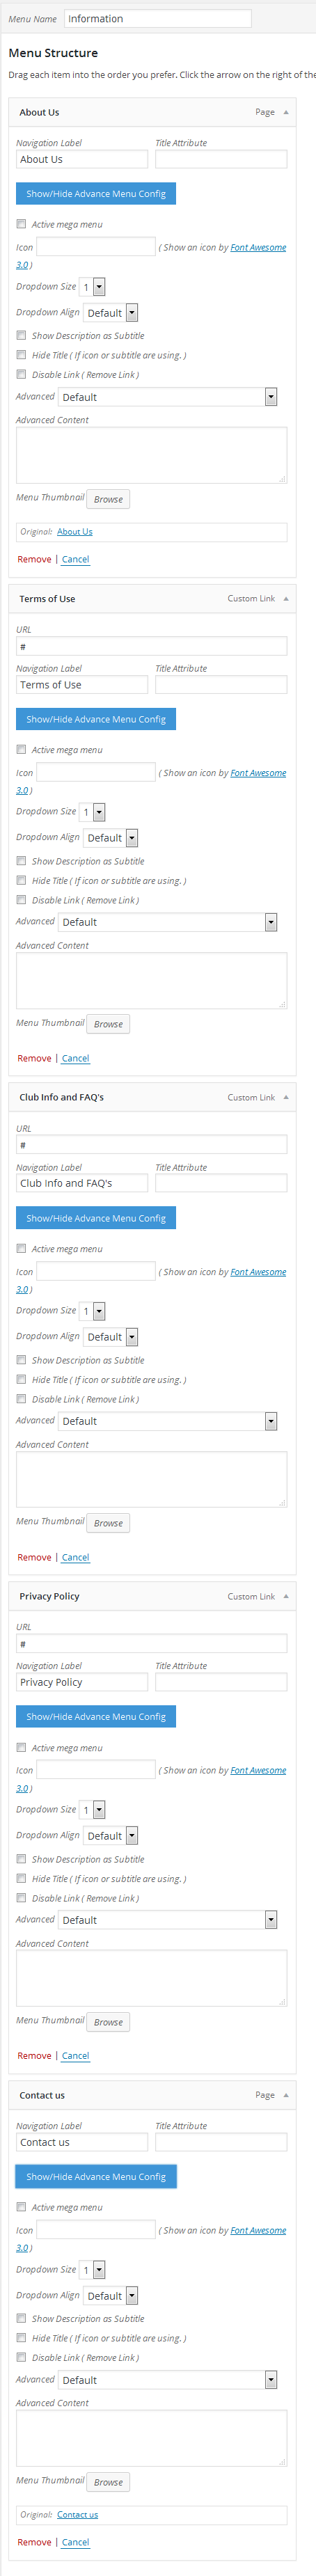
Task: Check Disable Link under Terms of Use
Action: pyautogui.click(x=21, y=900)
